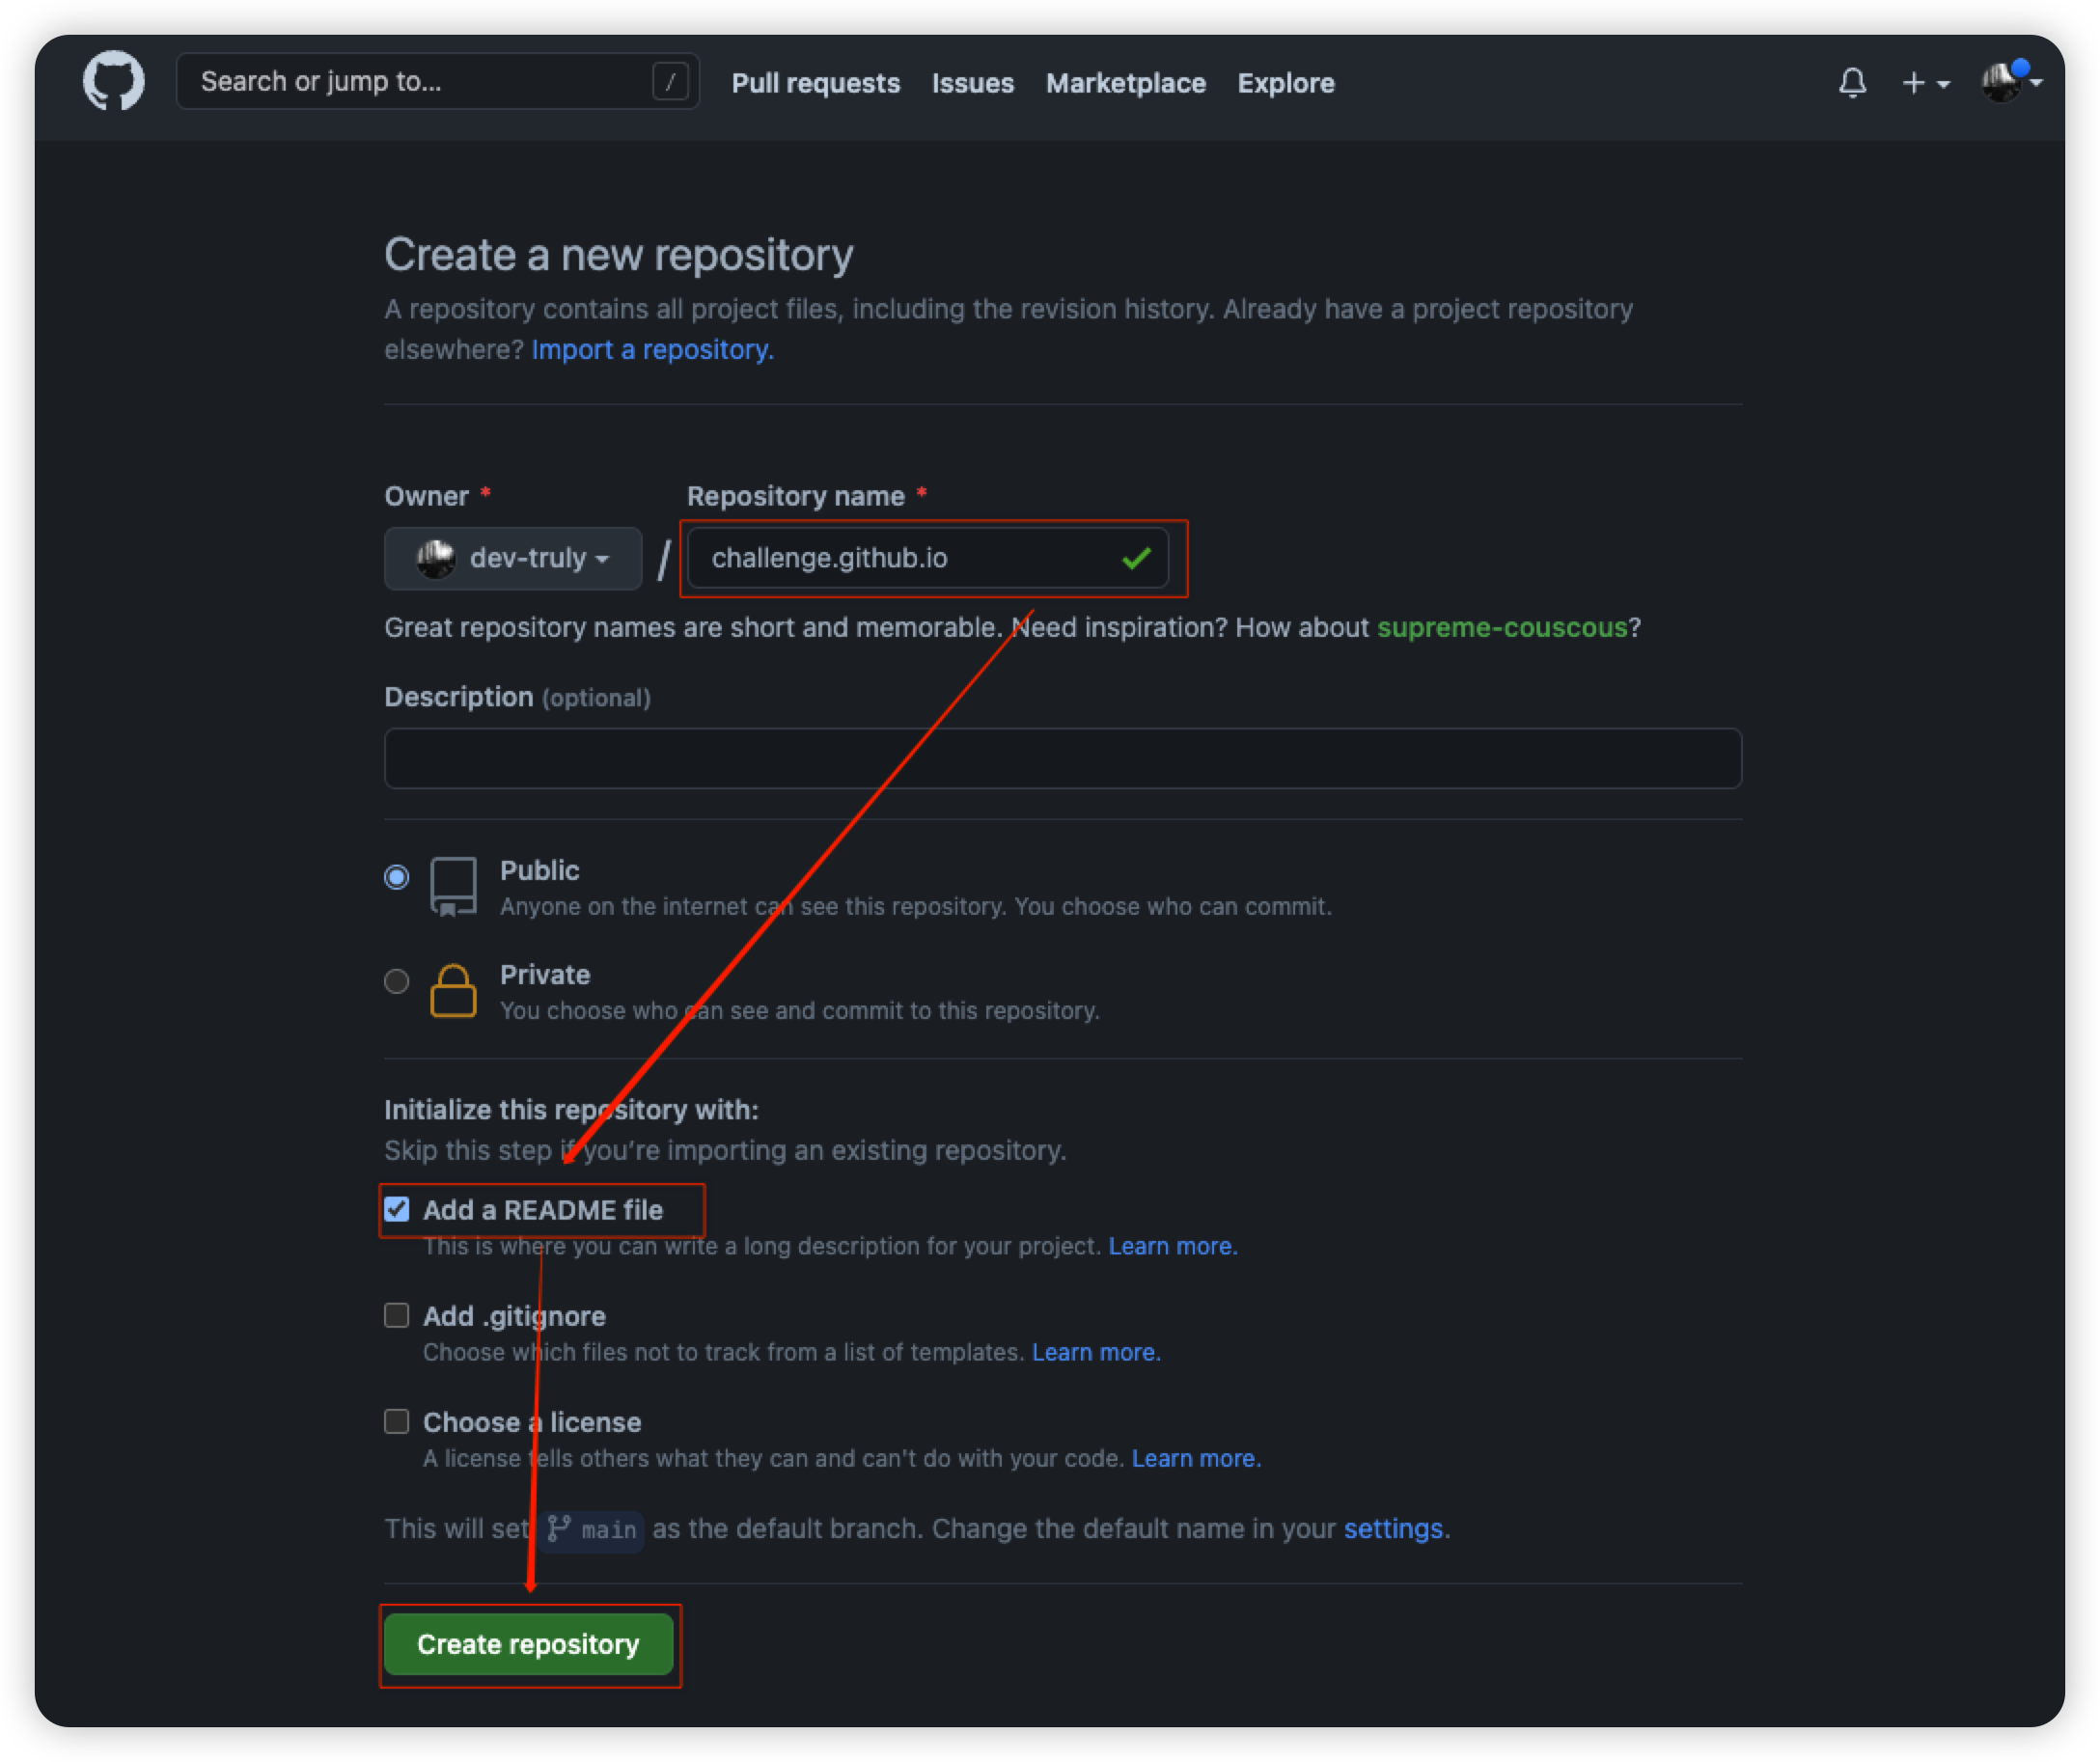
Task: Click the slash shortcut key icon
Action: [670, 81]
